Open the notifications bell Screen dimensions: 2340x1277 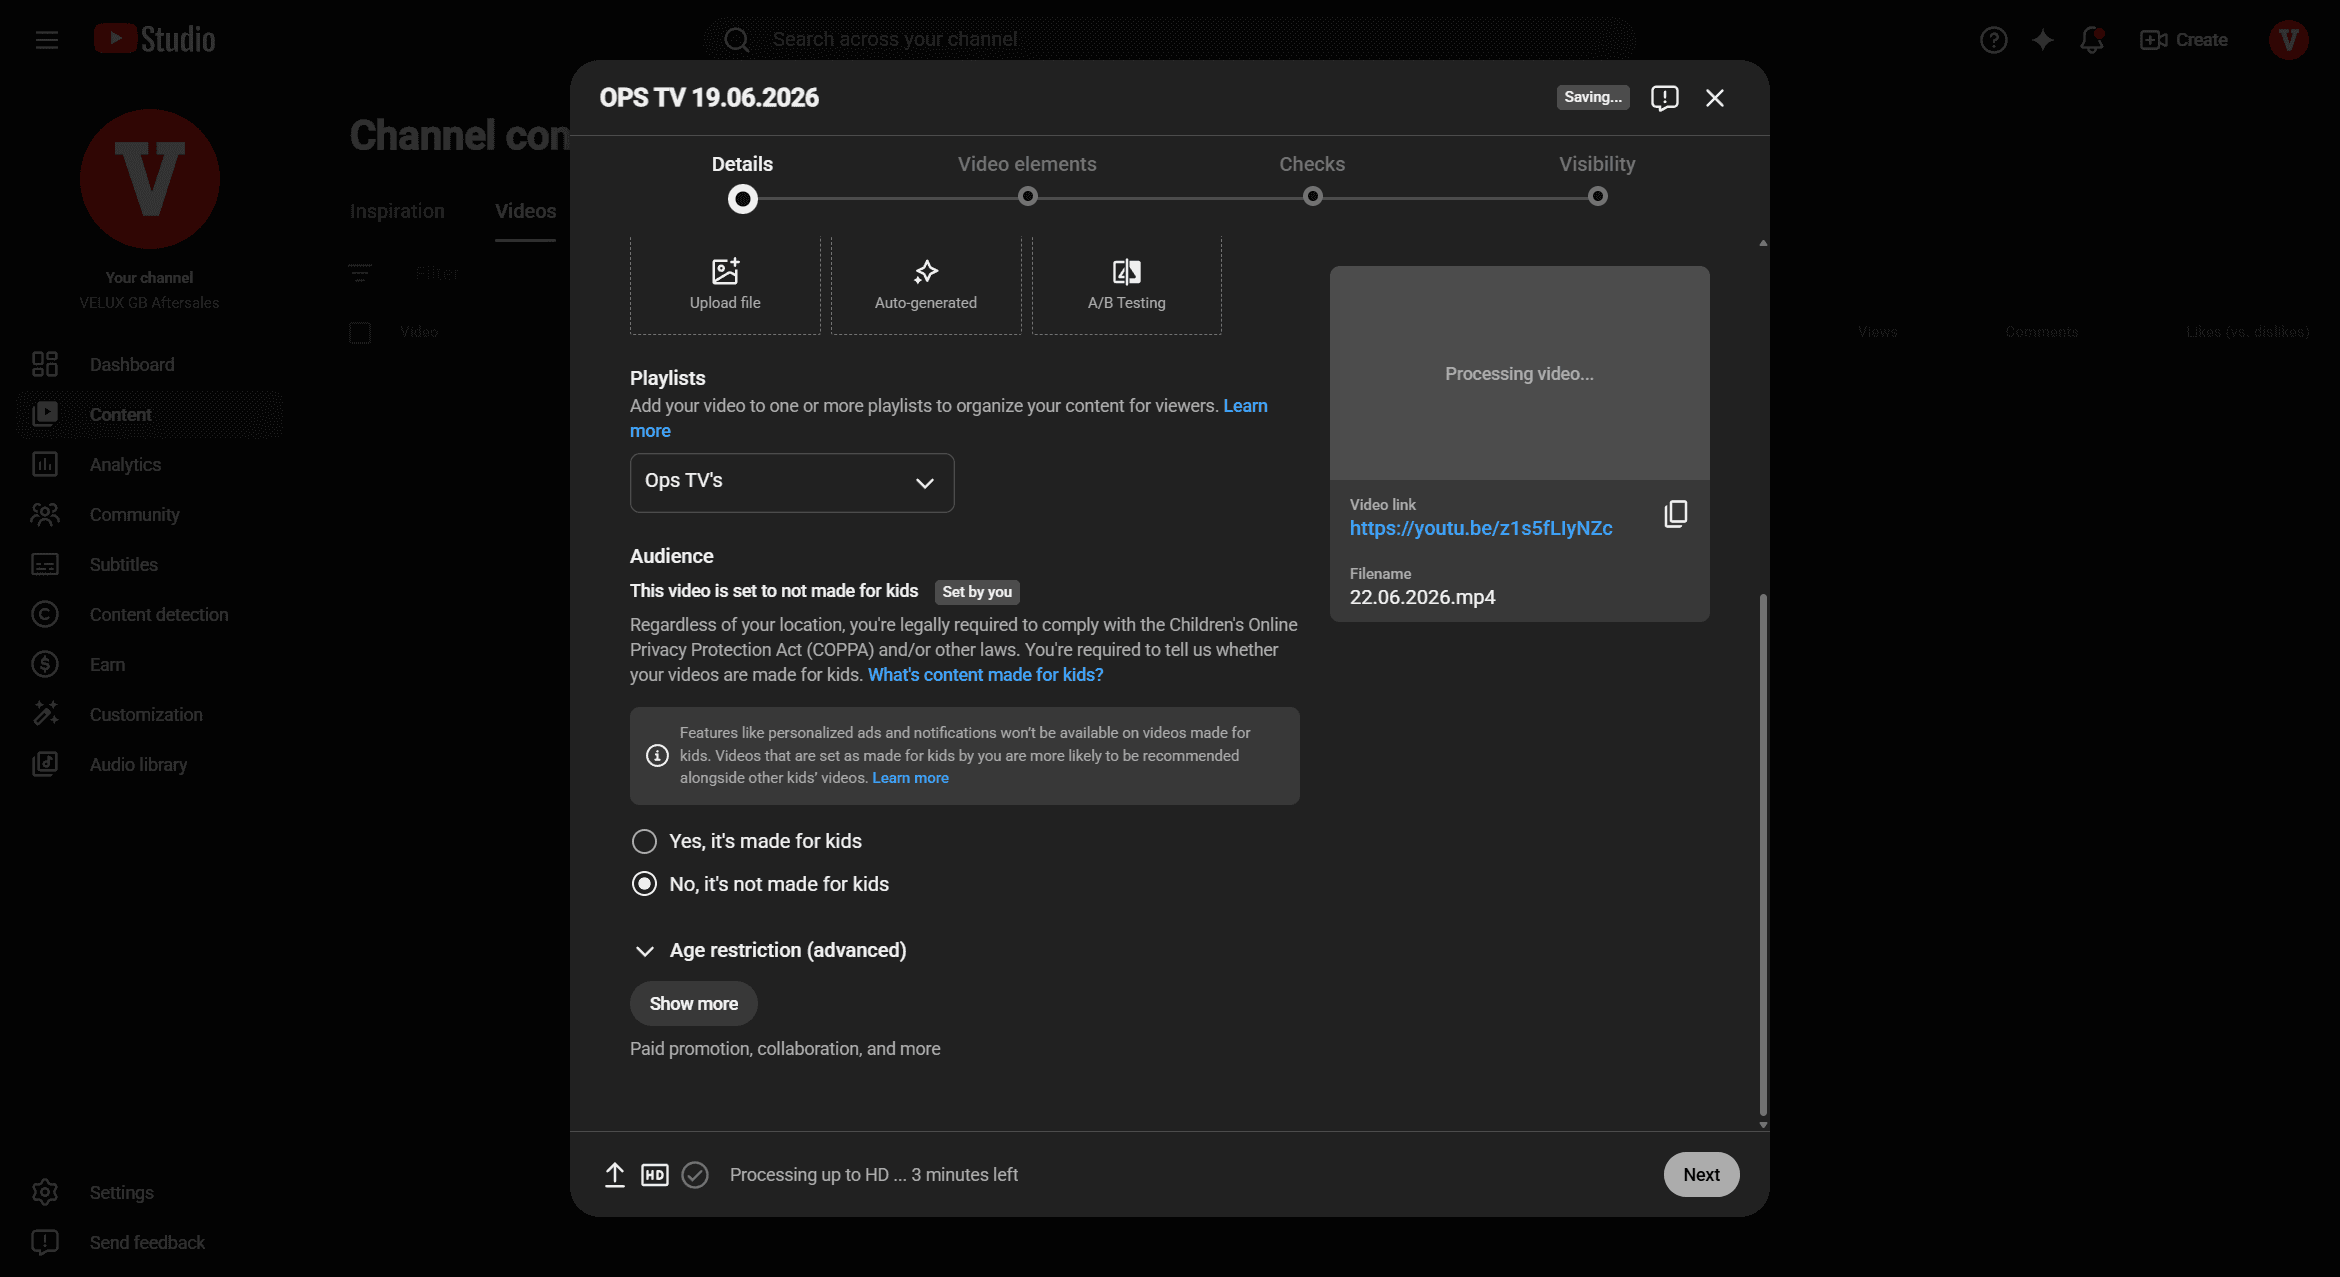point(2091,40)
